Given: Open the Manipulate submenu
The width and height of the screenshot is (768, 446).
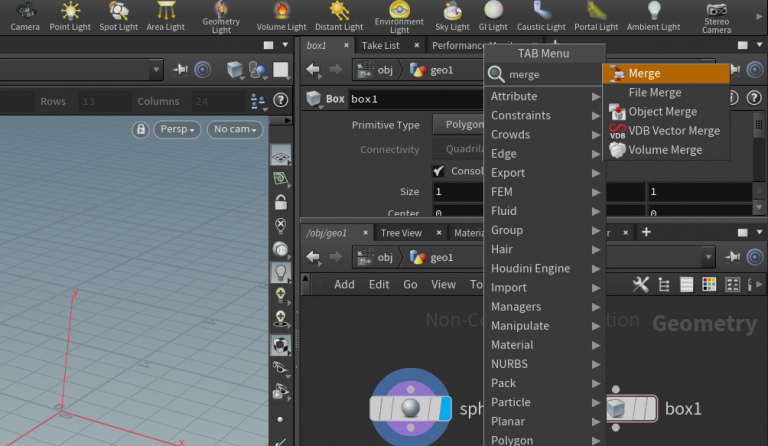Looking at the screenshot, I should 545,326.
